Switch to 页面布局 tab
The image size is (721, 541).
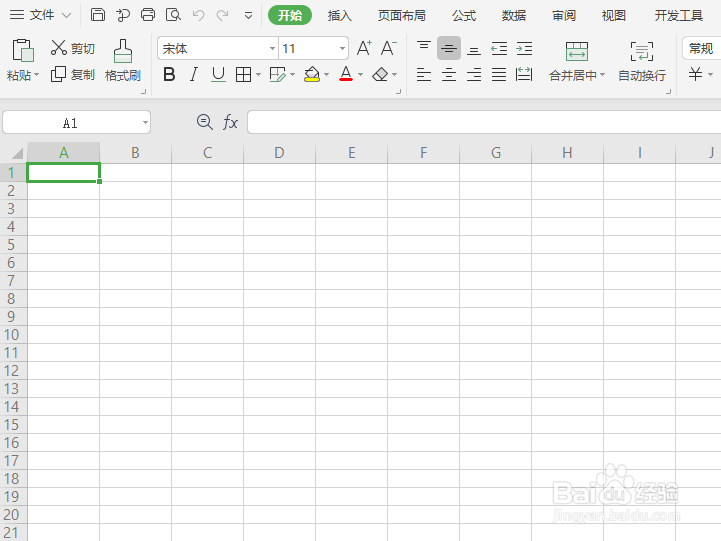coord(401,16)
